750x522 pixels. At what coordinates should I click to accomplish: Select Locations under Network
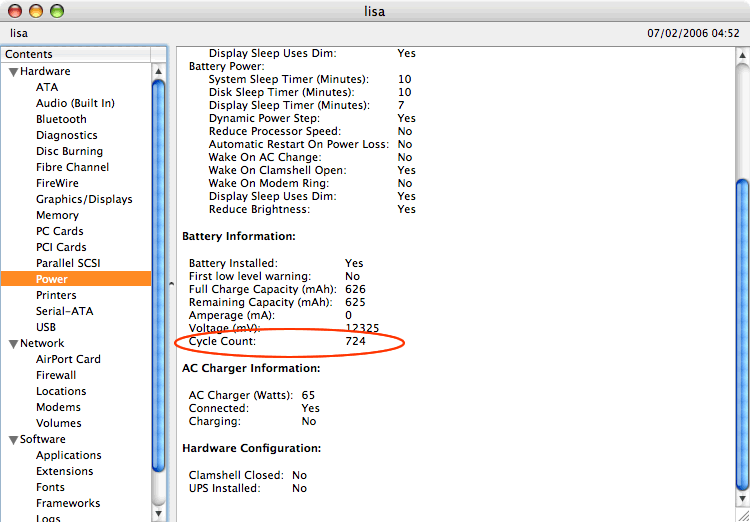(x=61, y=391)
